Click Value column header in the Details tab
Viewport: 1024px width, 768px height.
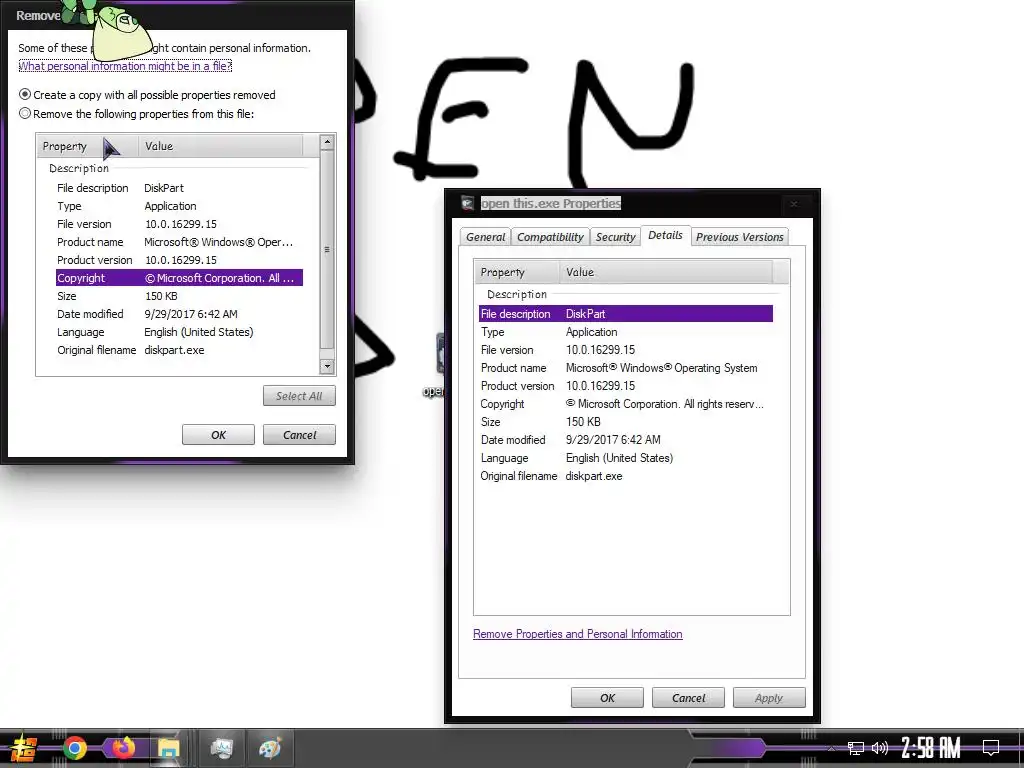coord(665,272)
